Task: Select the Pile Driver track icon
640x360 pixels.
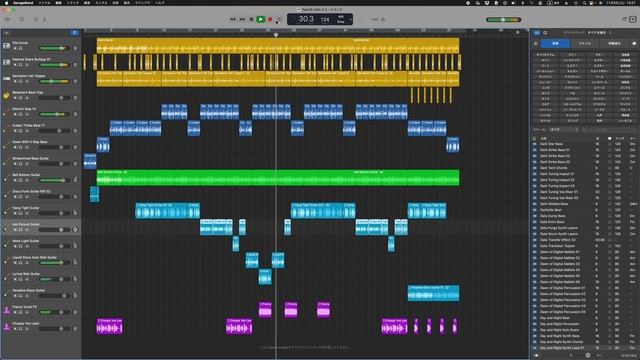Action: coord(7,46)
